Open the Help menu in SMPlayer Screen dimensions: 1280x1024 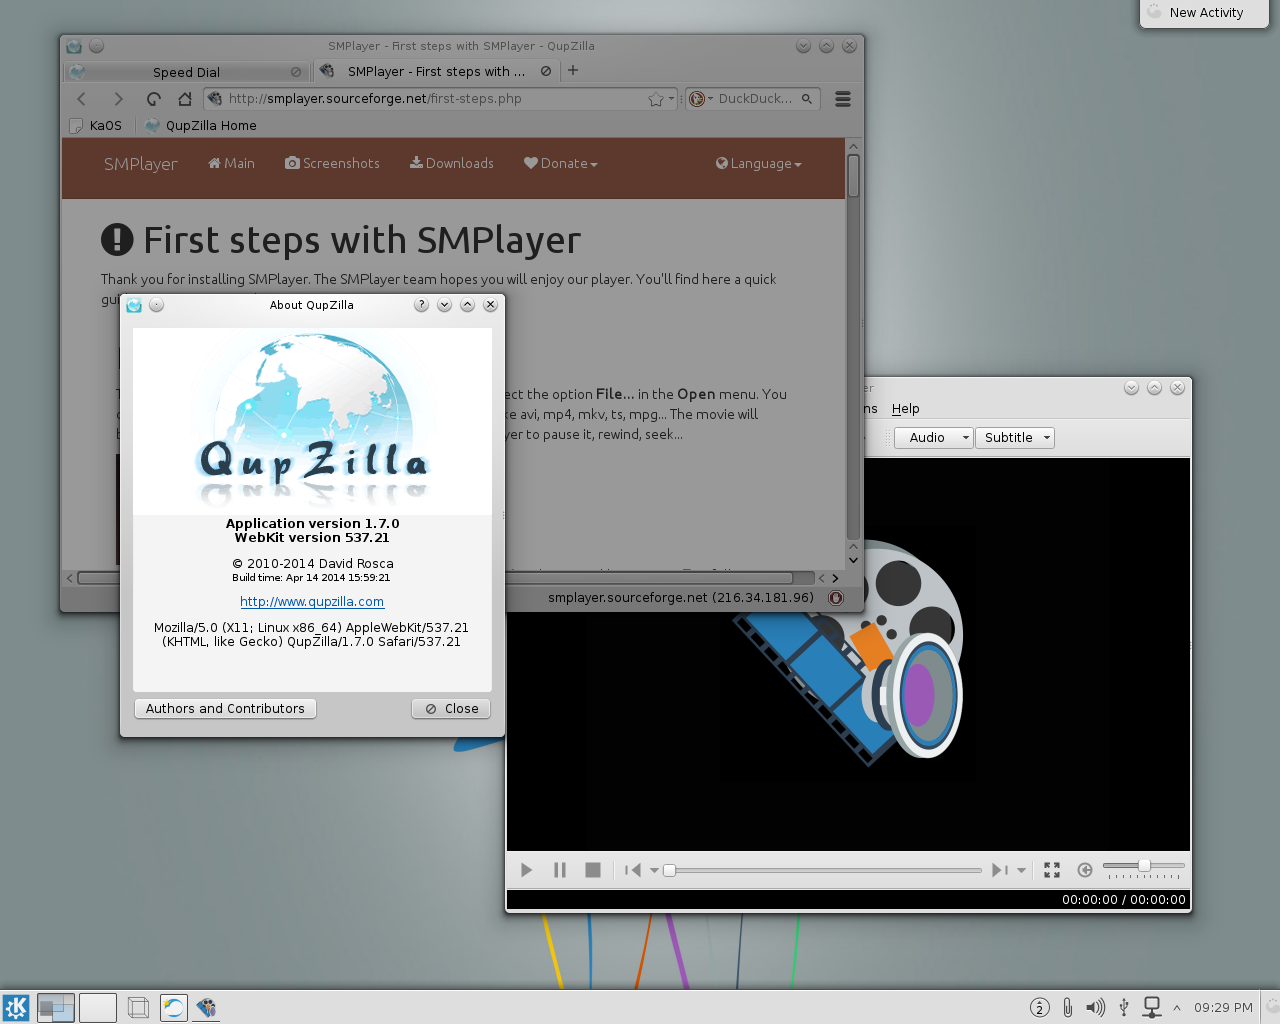905,408
